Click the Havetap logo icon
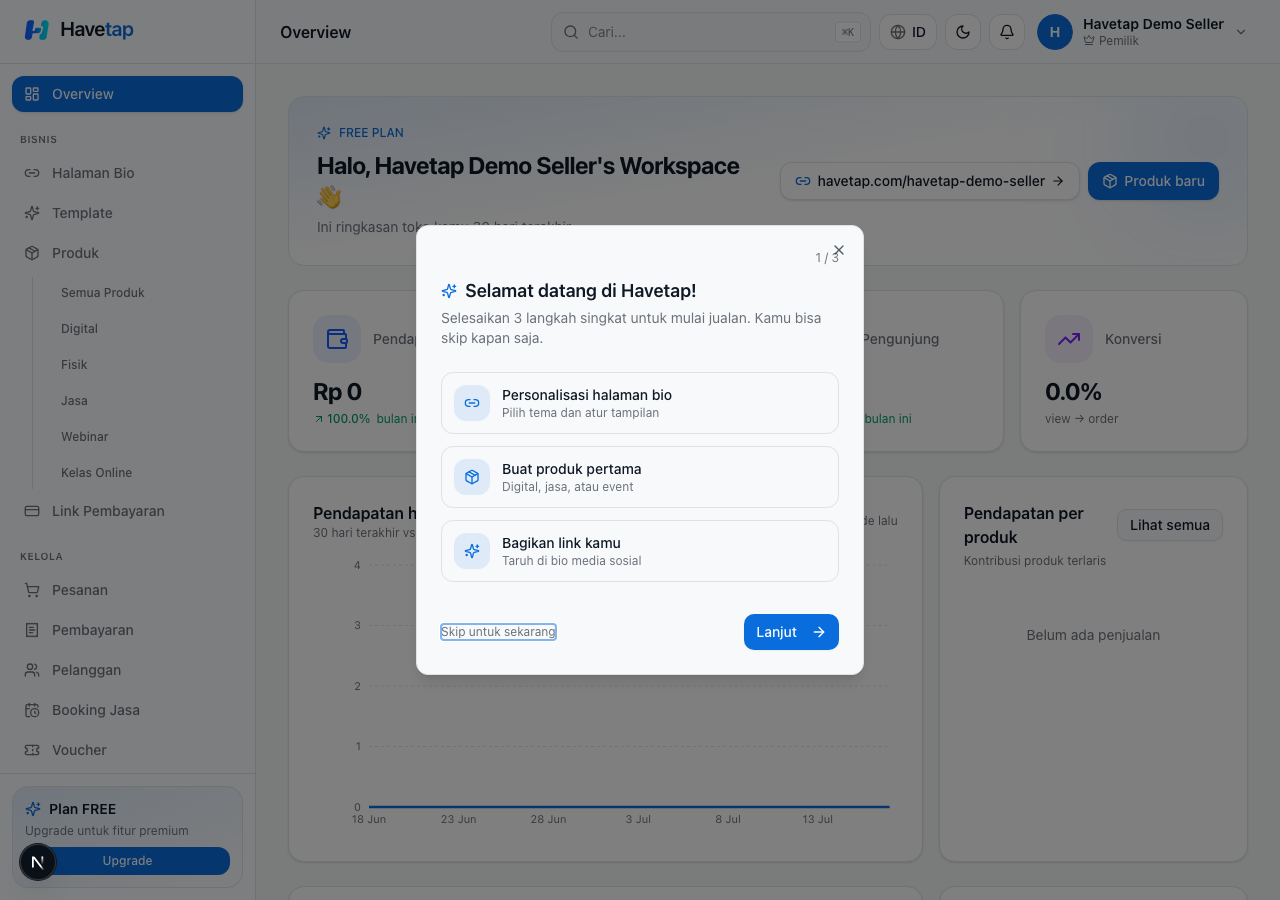The image size is (1280, 900). pos(37,30)
